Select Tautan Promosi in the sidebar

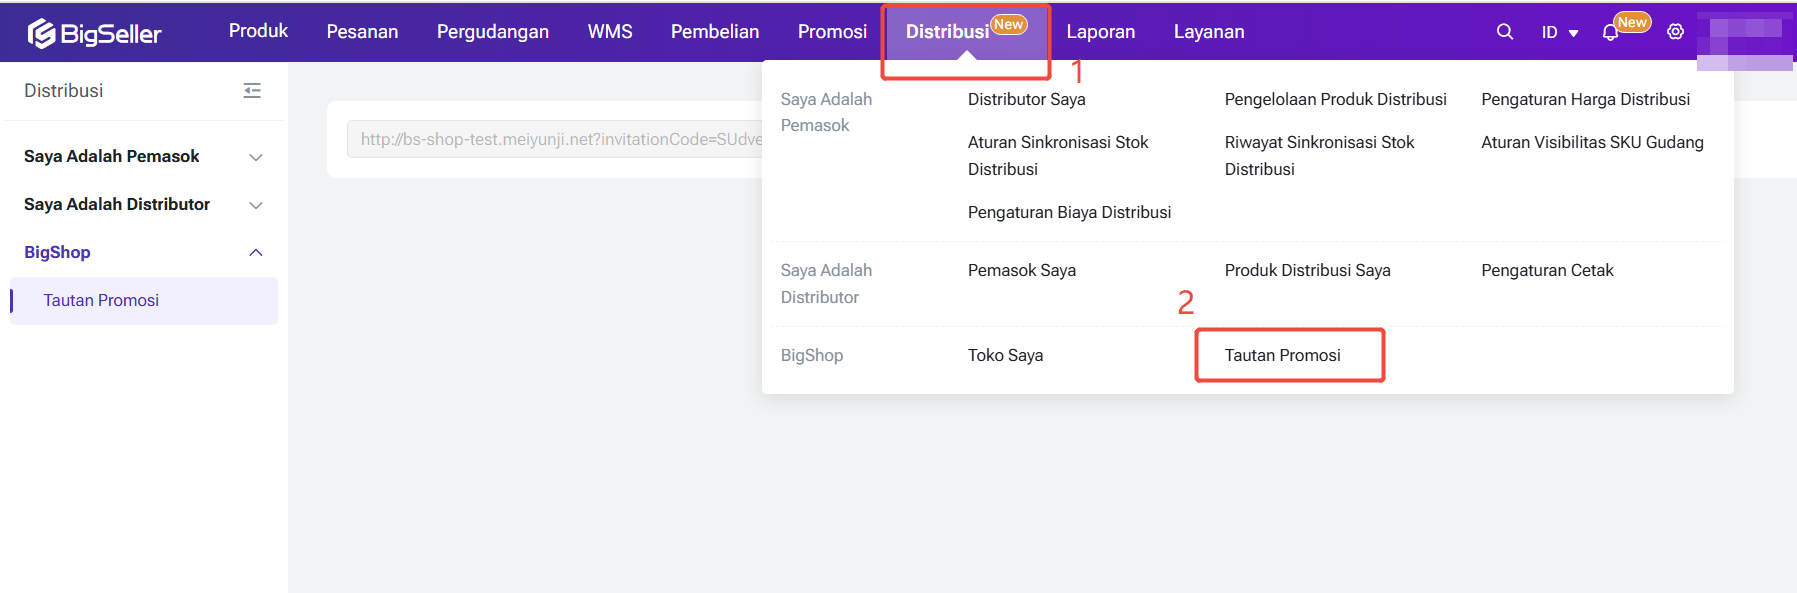pos(101,301)
